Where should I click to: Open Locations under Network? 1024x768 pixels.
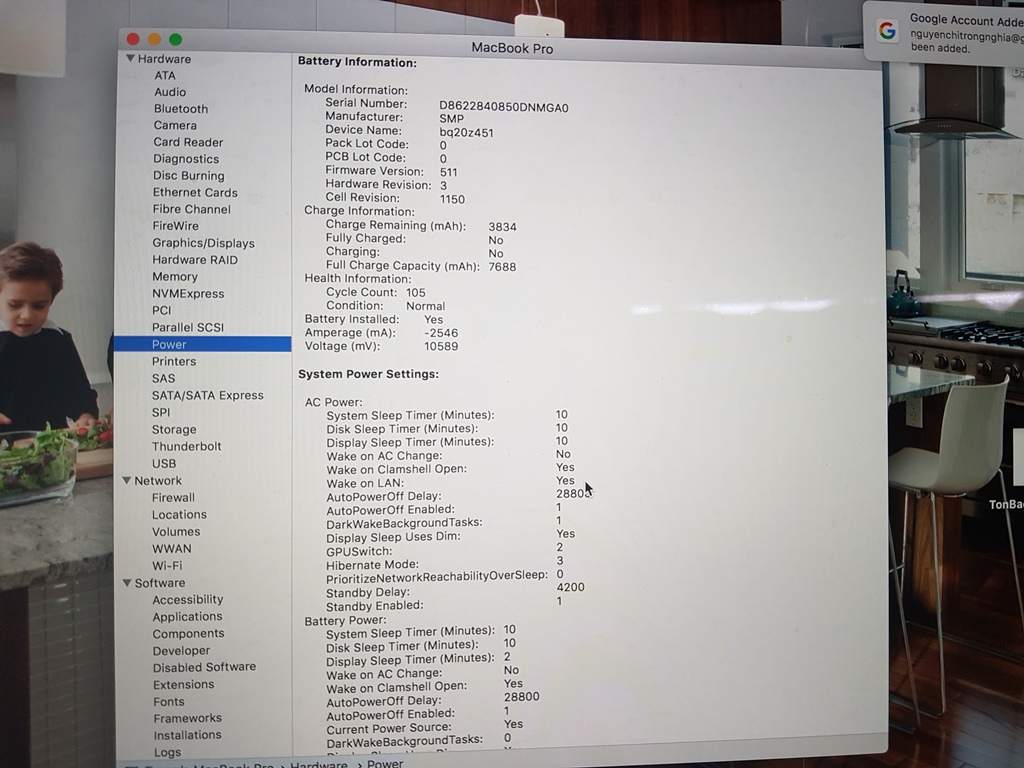[x=179, y=515]
